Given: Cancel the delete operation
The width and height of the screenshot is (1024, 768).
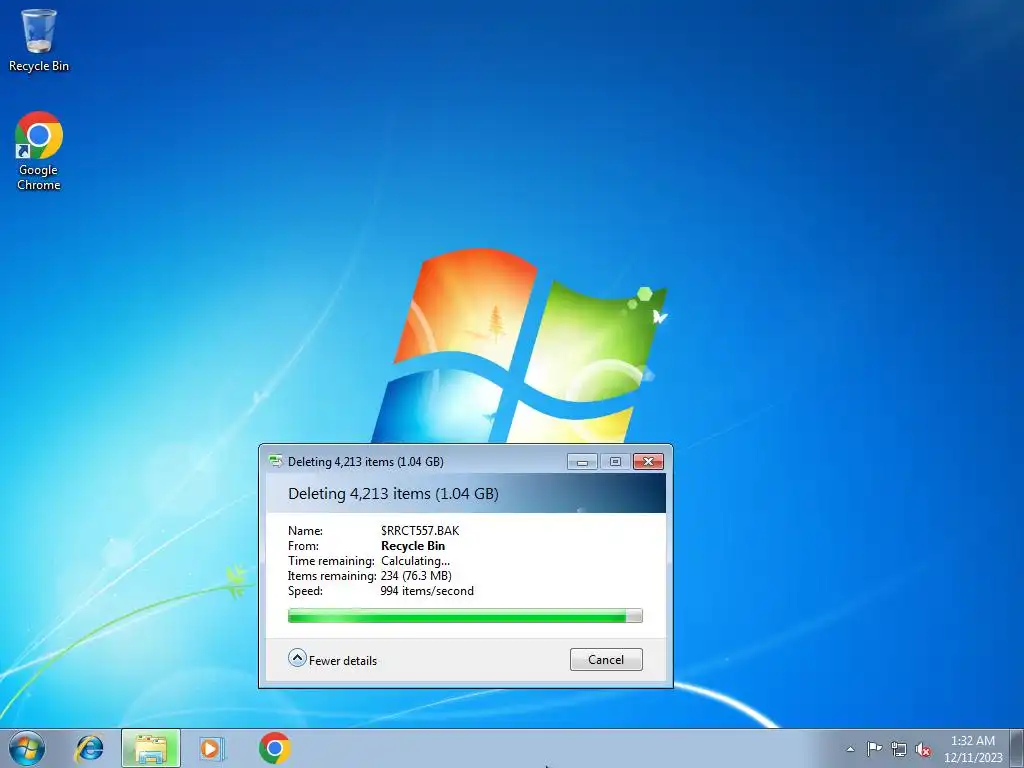Looking at the screenshot, I should pyautogui.click(x=606, y=660).
